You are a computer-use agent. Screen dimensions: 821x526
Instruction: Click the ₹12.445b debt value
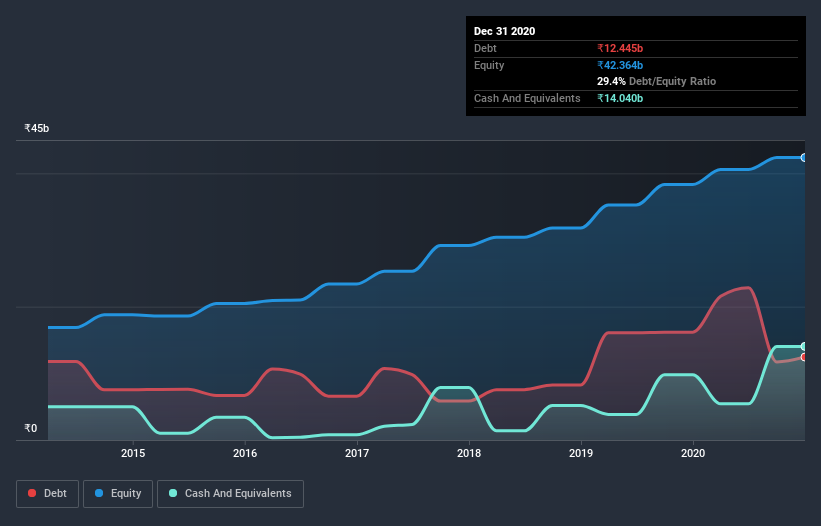[620, 48]
